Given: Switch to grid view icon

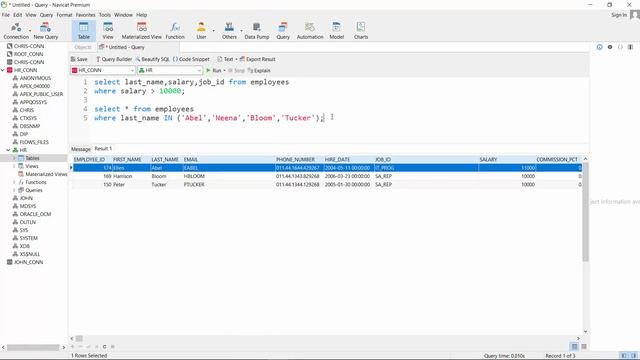Looking at the screenshot, I should (574, 347).
